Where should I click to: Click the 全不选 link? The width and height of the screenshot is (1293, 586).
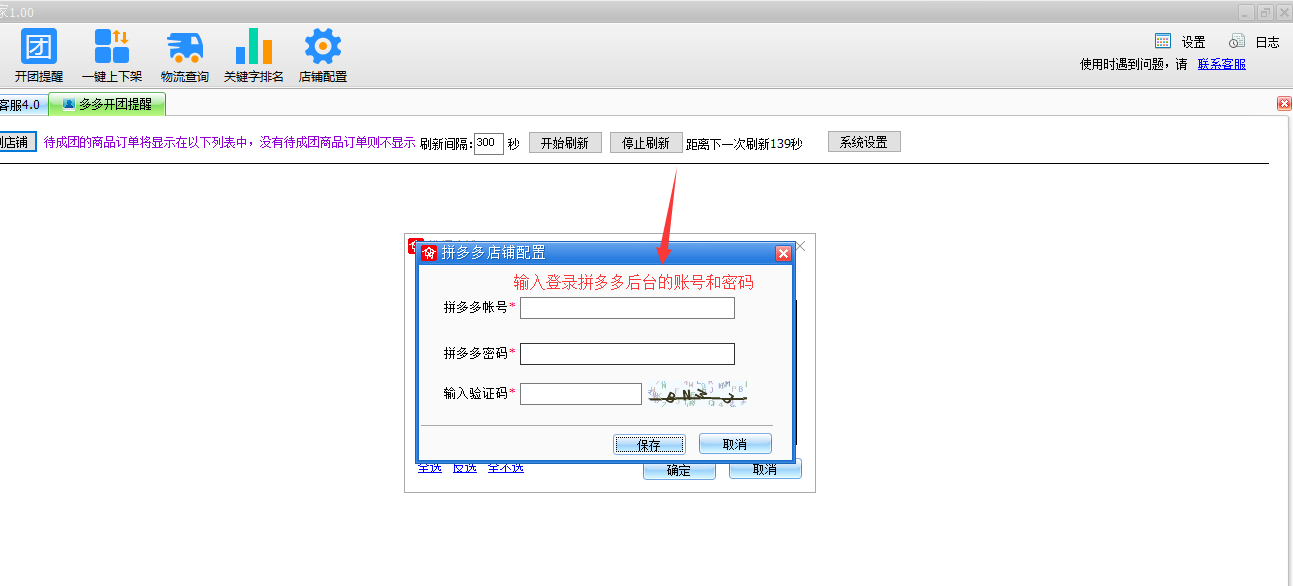[505, 468]
